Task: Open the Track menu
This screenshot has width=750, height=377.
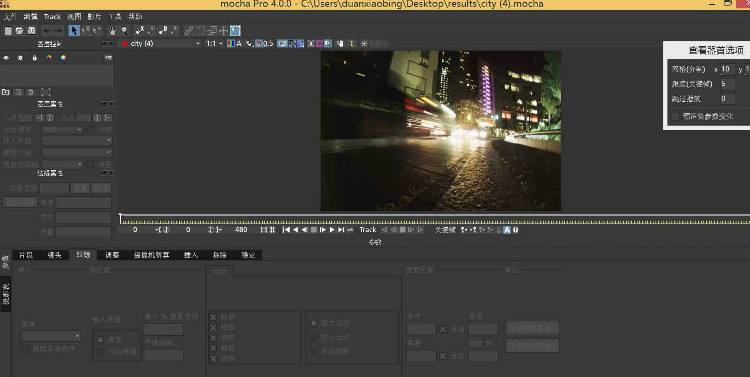Action: (x=52, y=17)
